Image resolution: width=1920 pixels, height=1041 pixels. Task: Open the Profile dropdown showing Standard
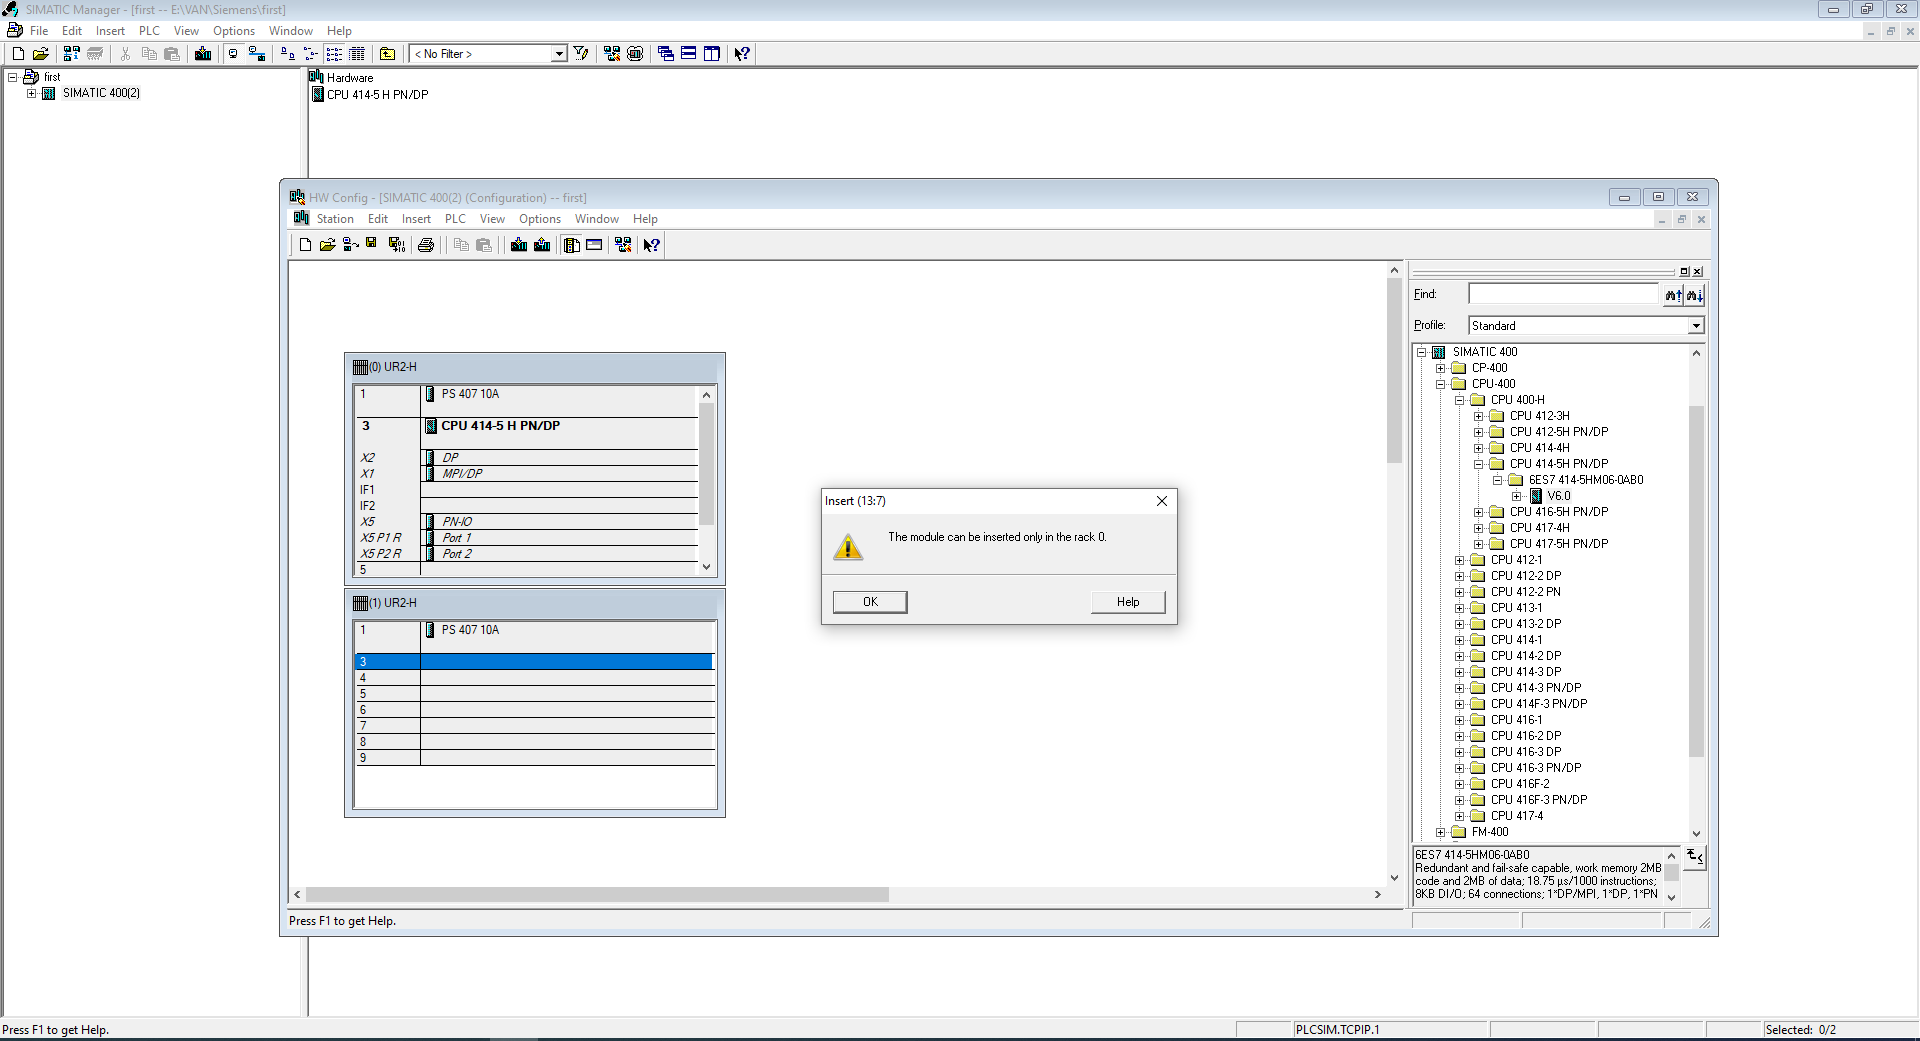click(1696, 326)
